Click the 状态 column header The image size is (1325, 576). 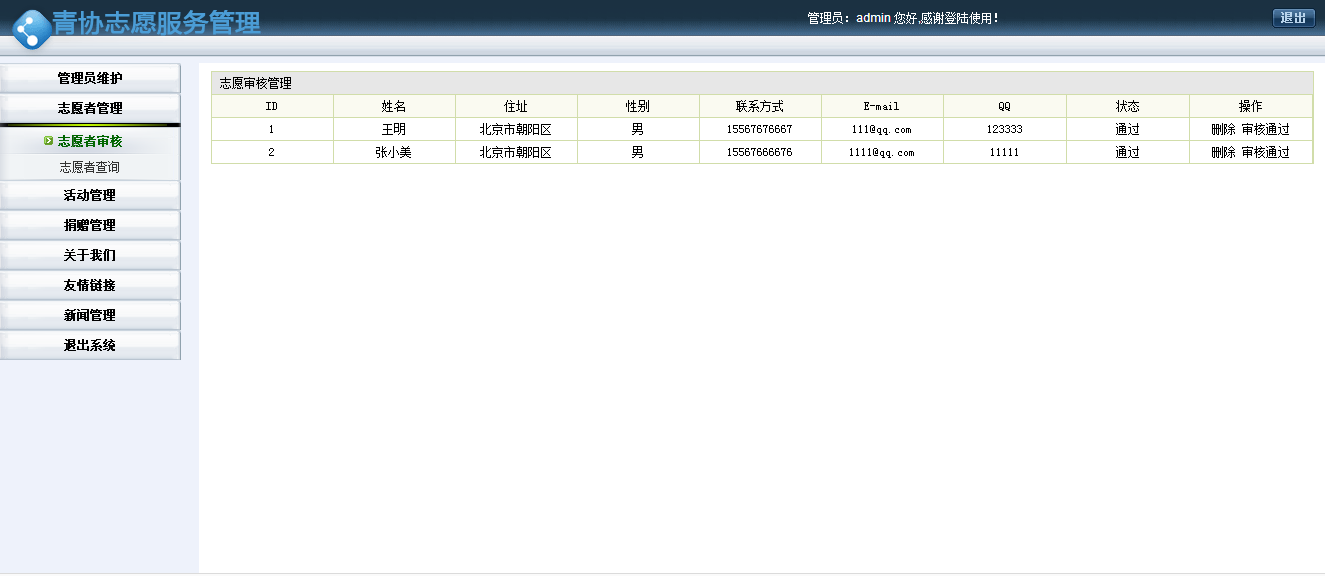point(1128,106)
